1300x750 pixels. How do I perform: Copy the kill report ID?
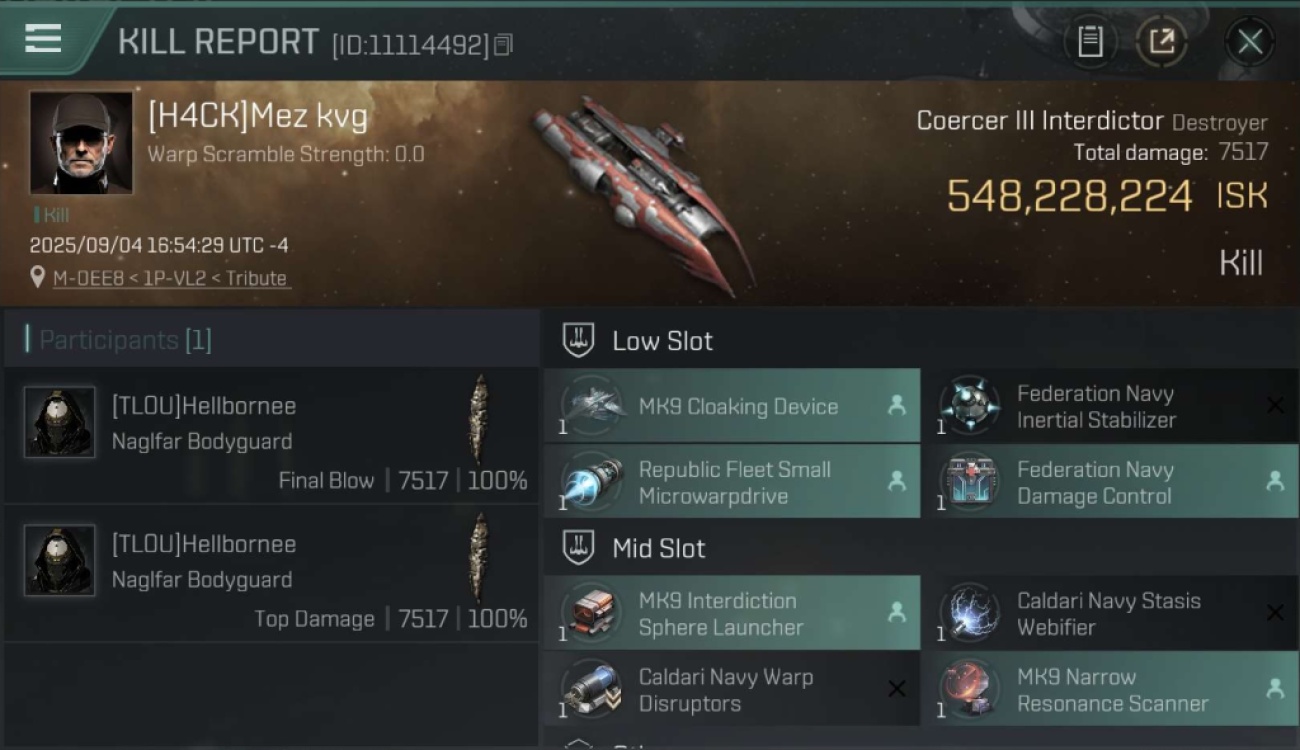tap(503, 45)
